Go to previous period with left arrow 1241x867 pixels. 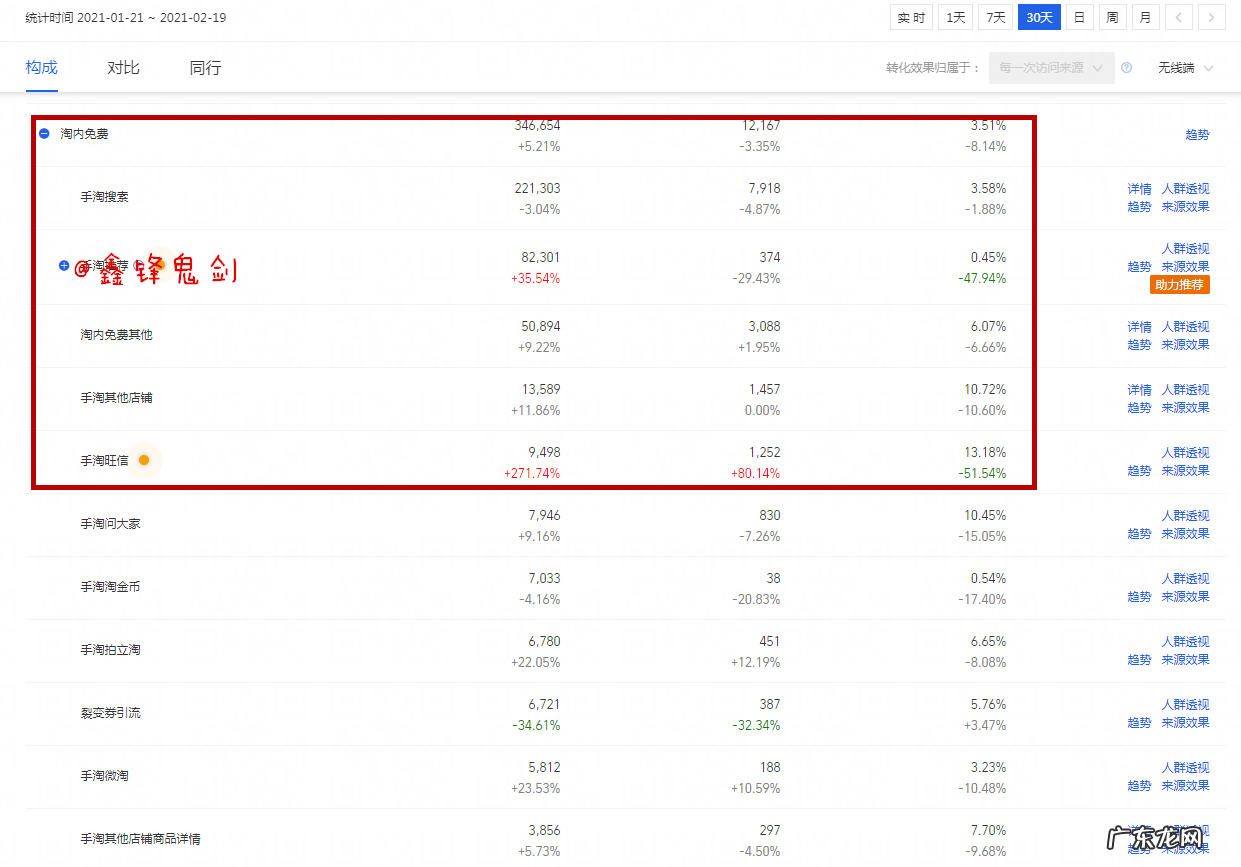(x=1179, y=17)
